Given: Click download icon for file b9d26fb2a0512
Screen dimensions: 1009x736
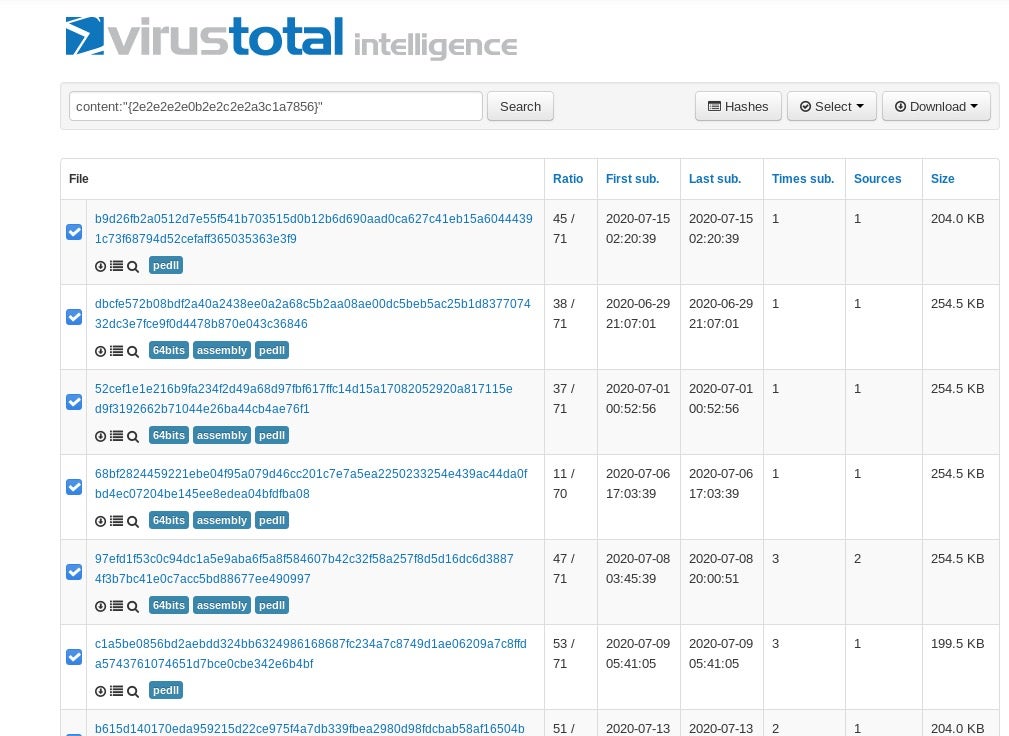Looking at the screenshot, I should [100, 266].
